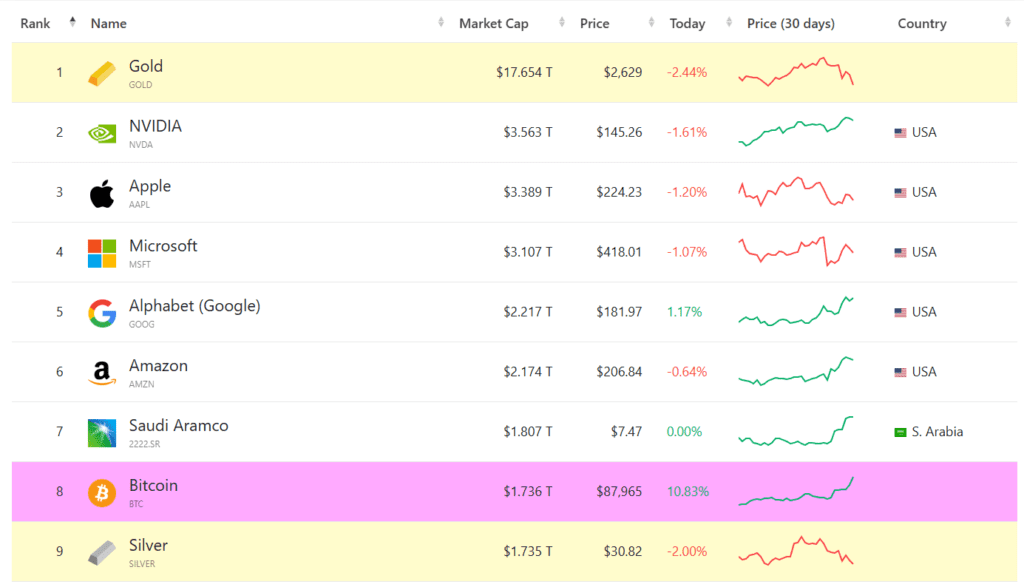
Task: Click Alphabet's 1.17% daily change
Action: click(x=684, y=312)
